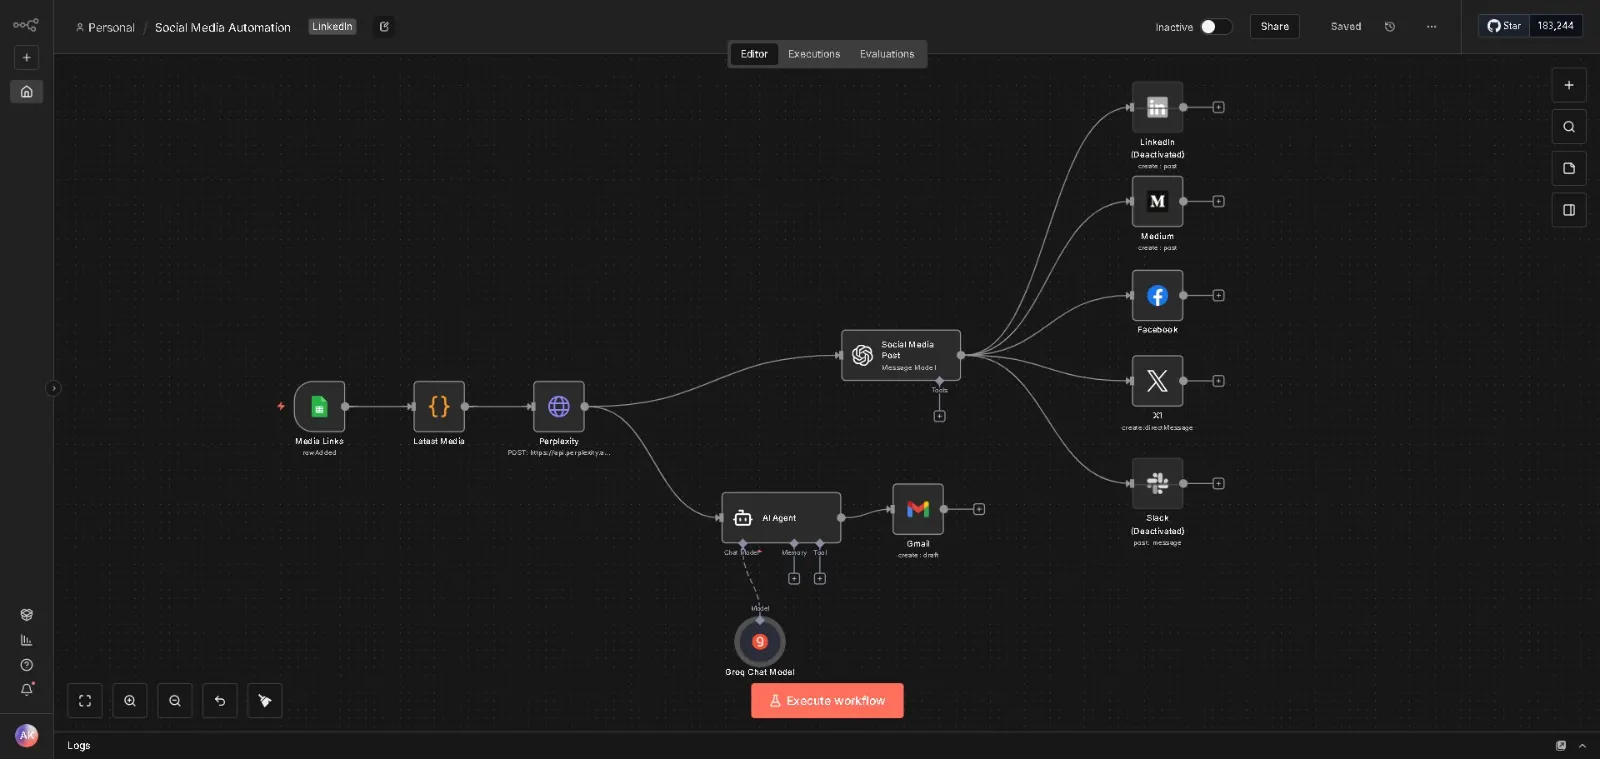
Task: Expand the left sidebar chevron
Action: click(53, 388)
